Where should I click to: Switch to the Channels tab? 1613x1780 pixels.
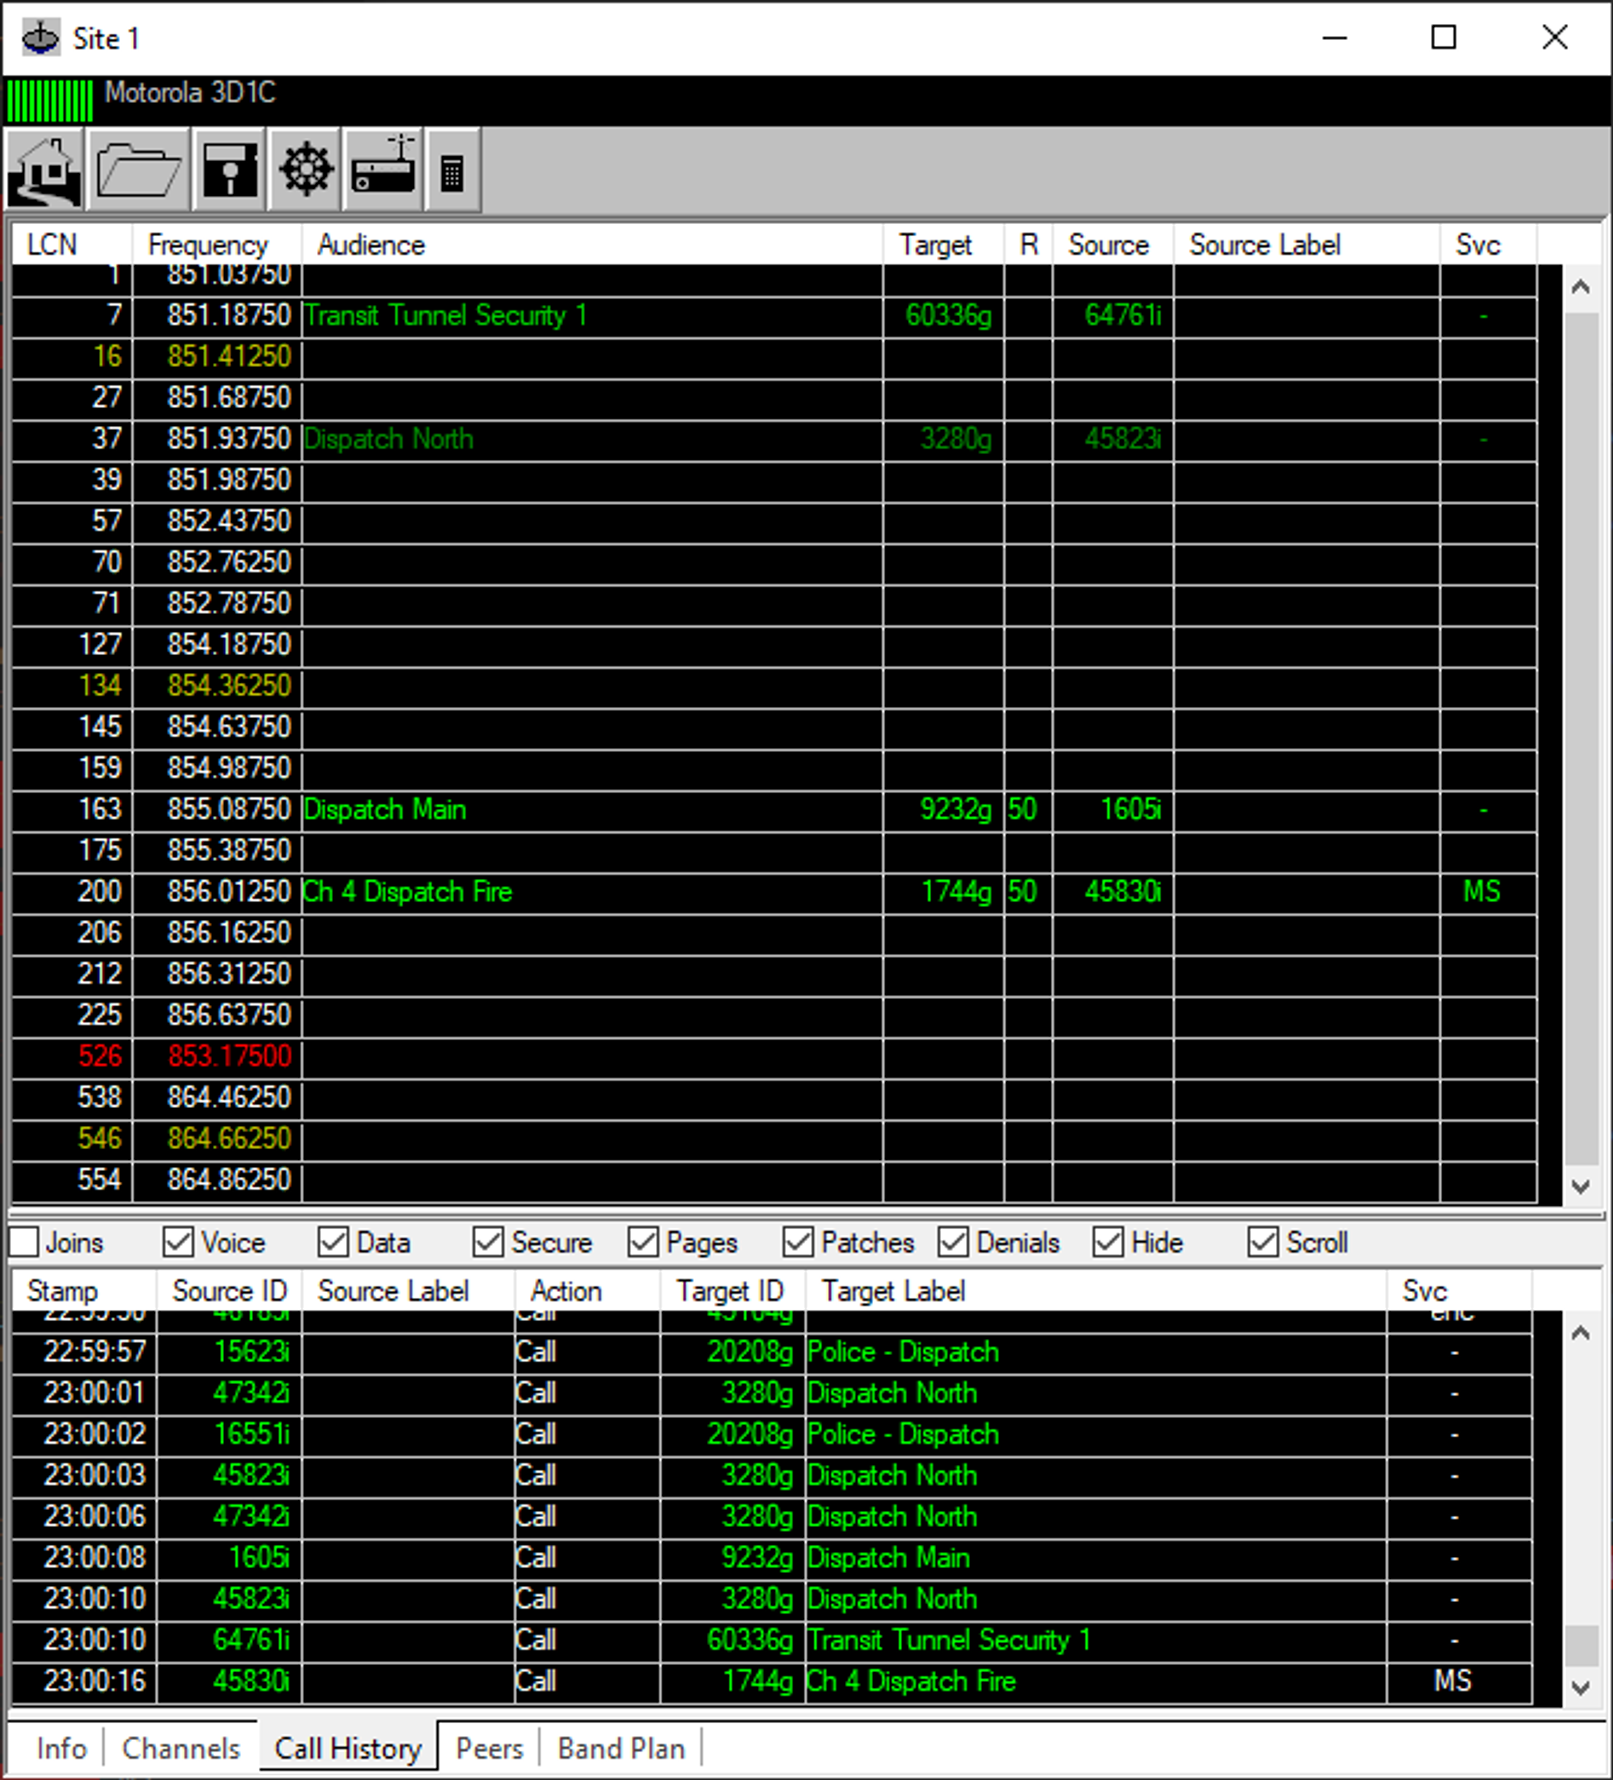pos(181,1748)
